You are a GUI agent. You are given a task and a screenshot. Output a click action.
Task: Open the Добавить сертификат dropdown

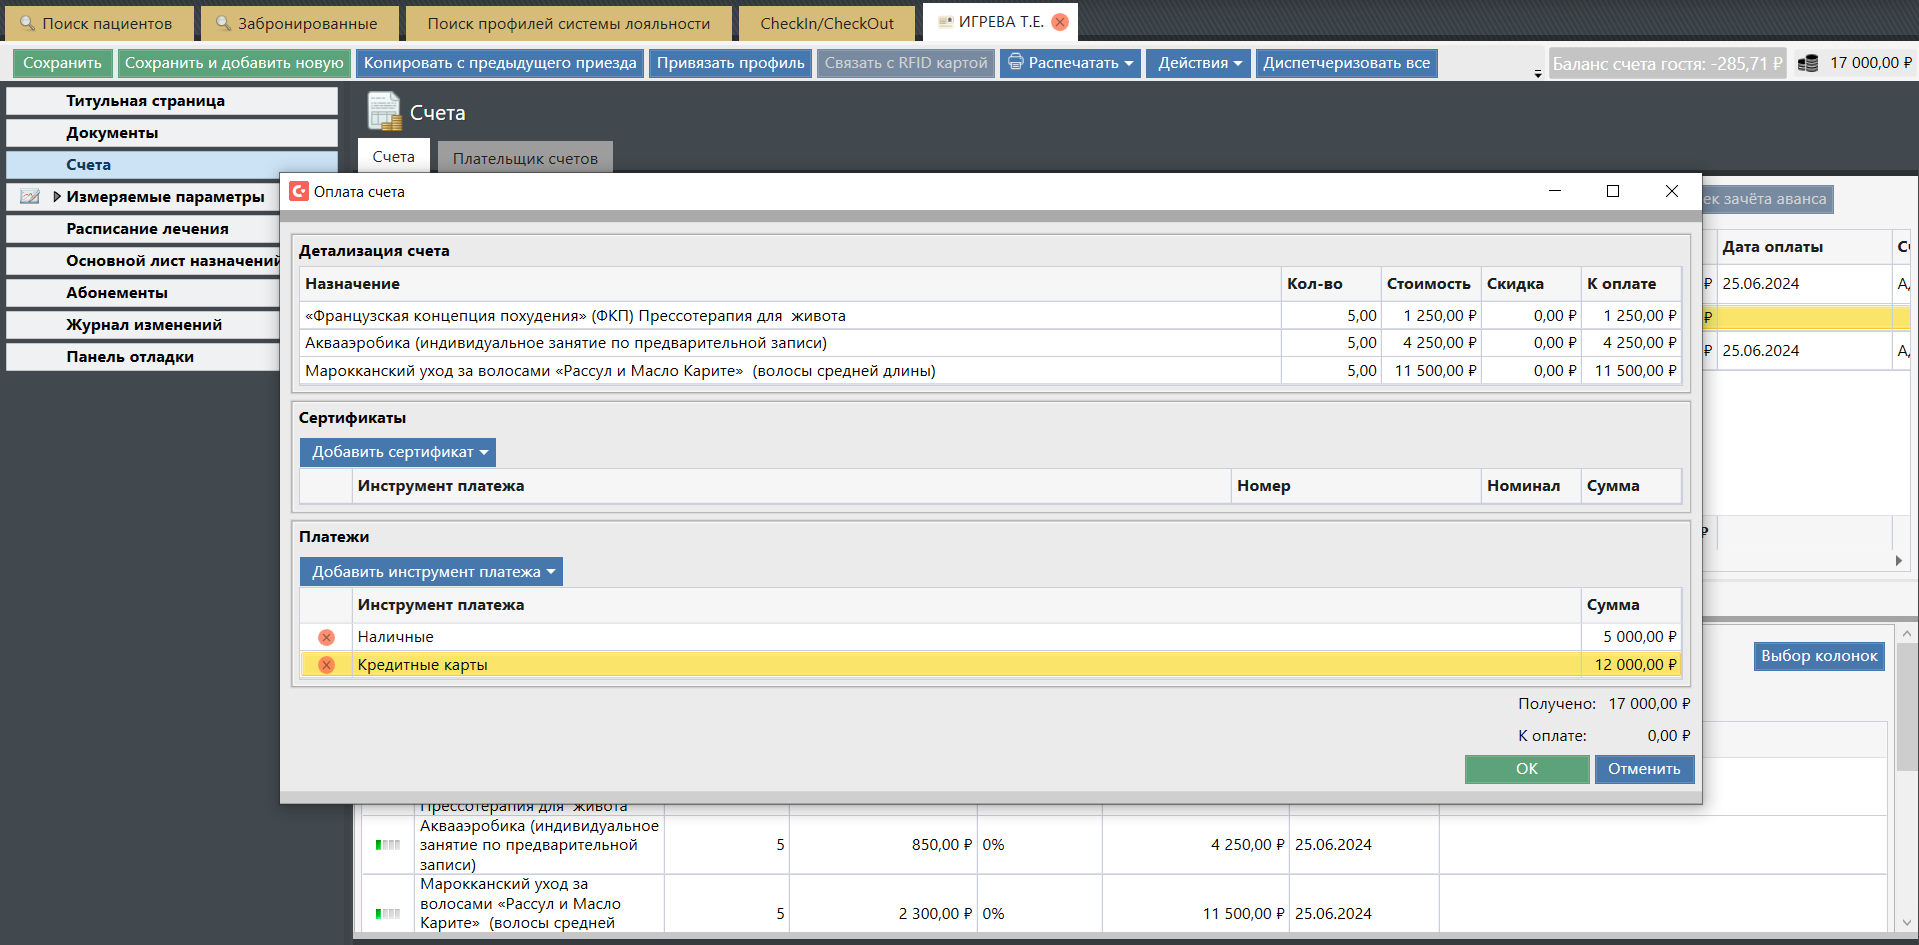pyautogui.click(x=398, y=452)
